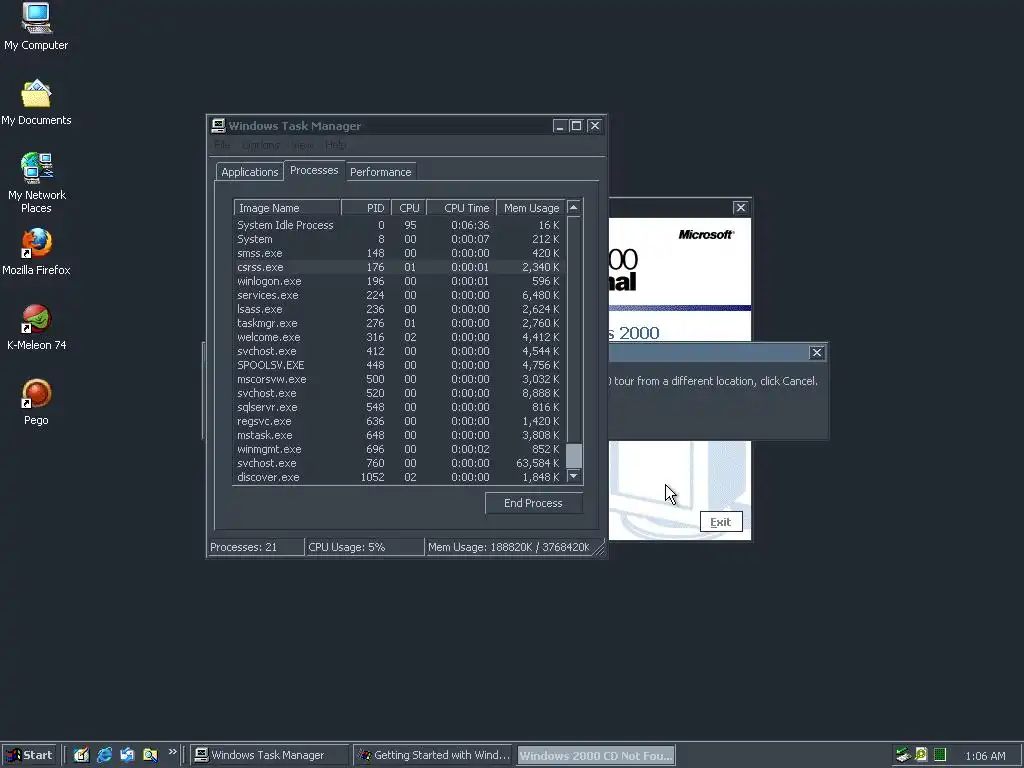This screenshot has height=768, width=1024.
Task: Select the regsvc.exe process row
Action: (399, 421)
